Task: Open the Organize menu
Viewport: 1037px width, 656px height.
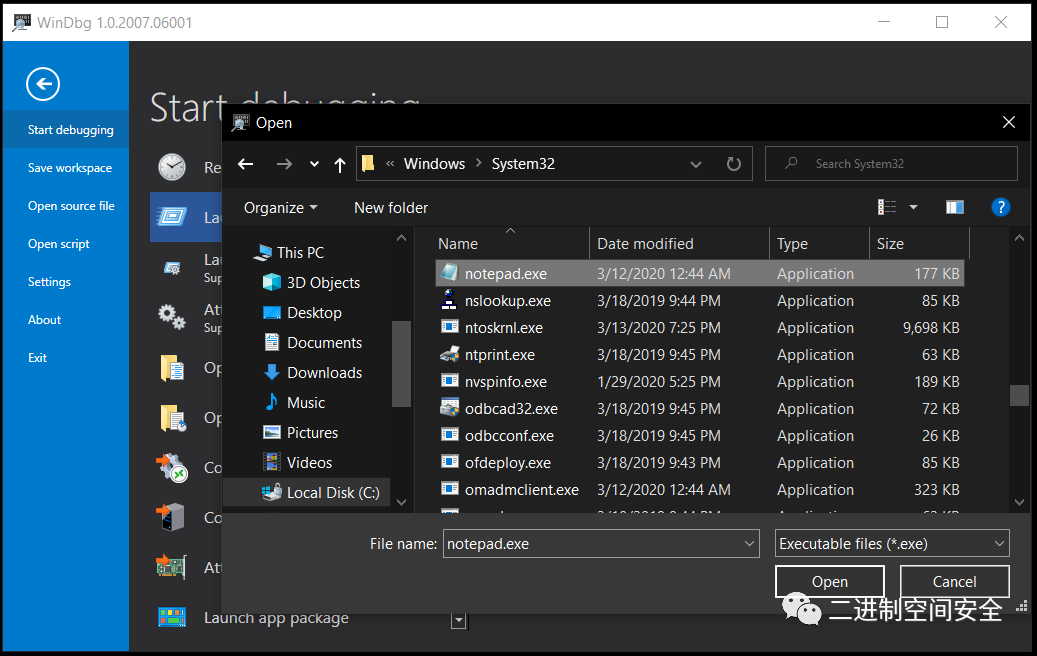Action: 280,208
